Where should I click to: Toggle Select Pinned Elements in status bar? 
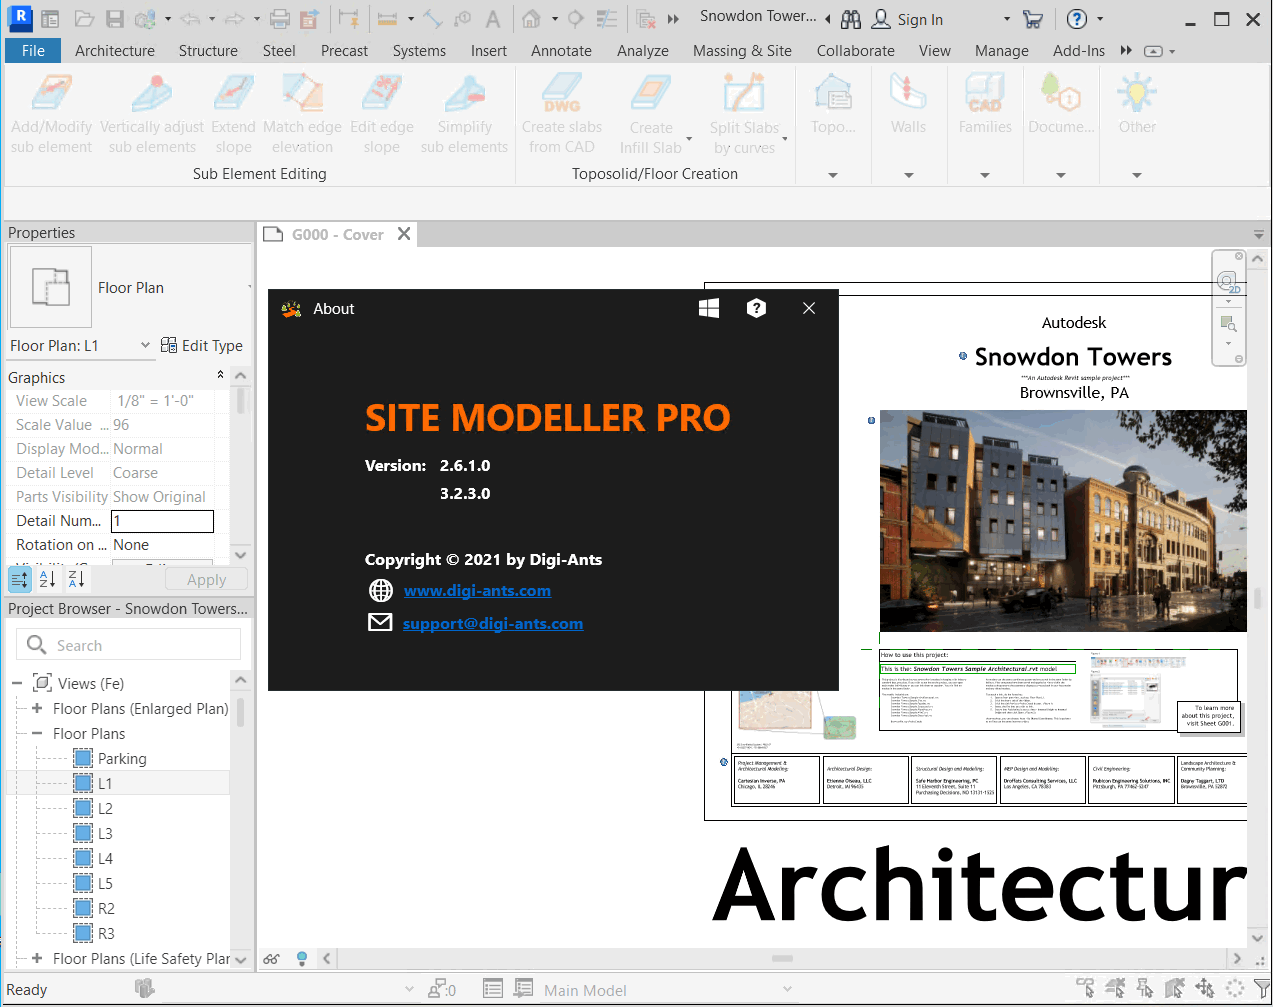tap(1146, 988)
